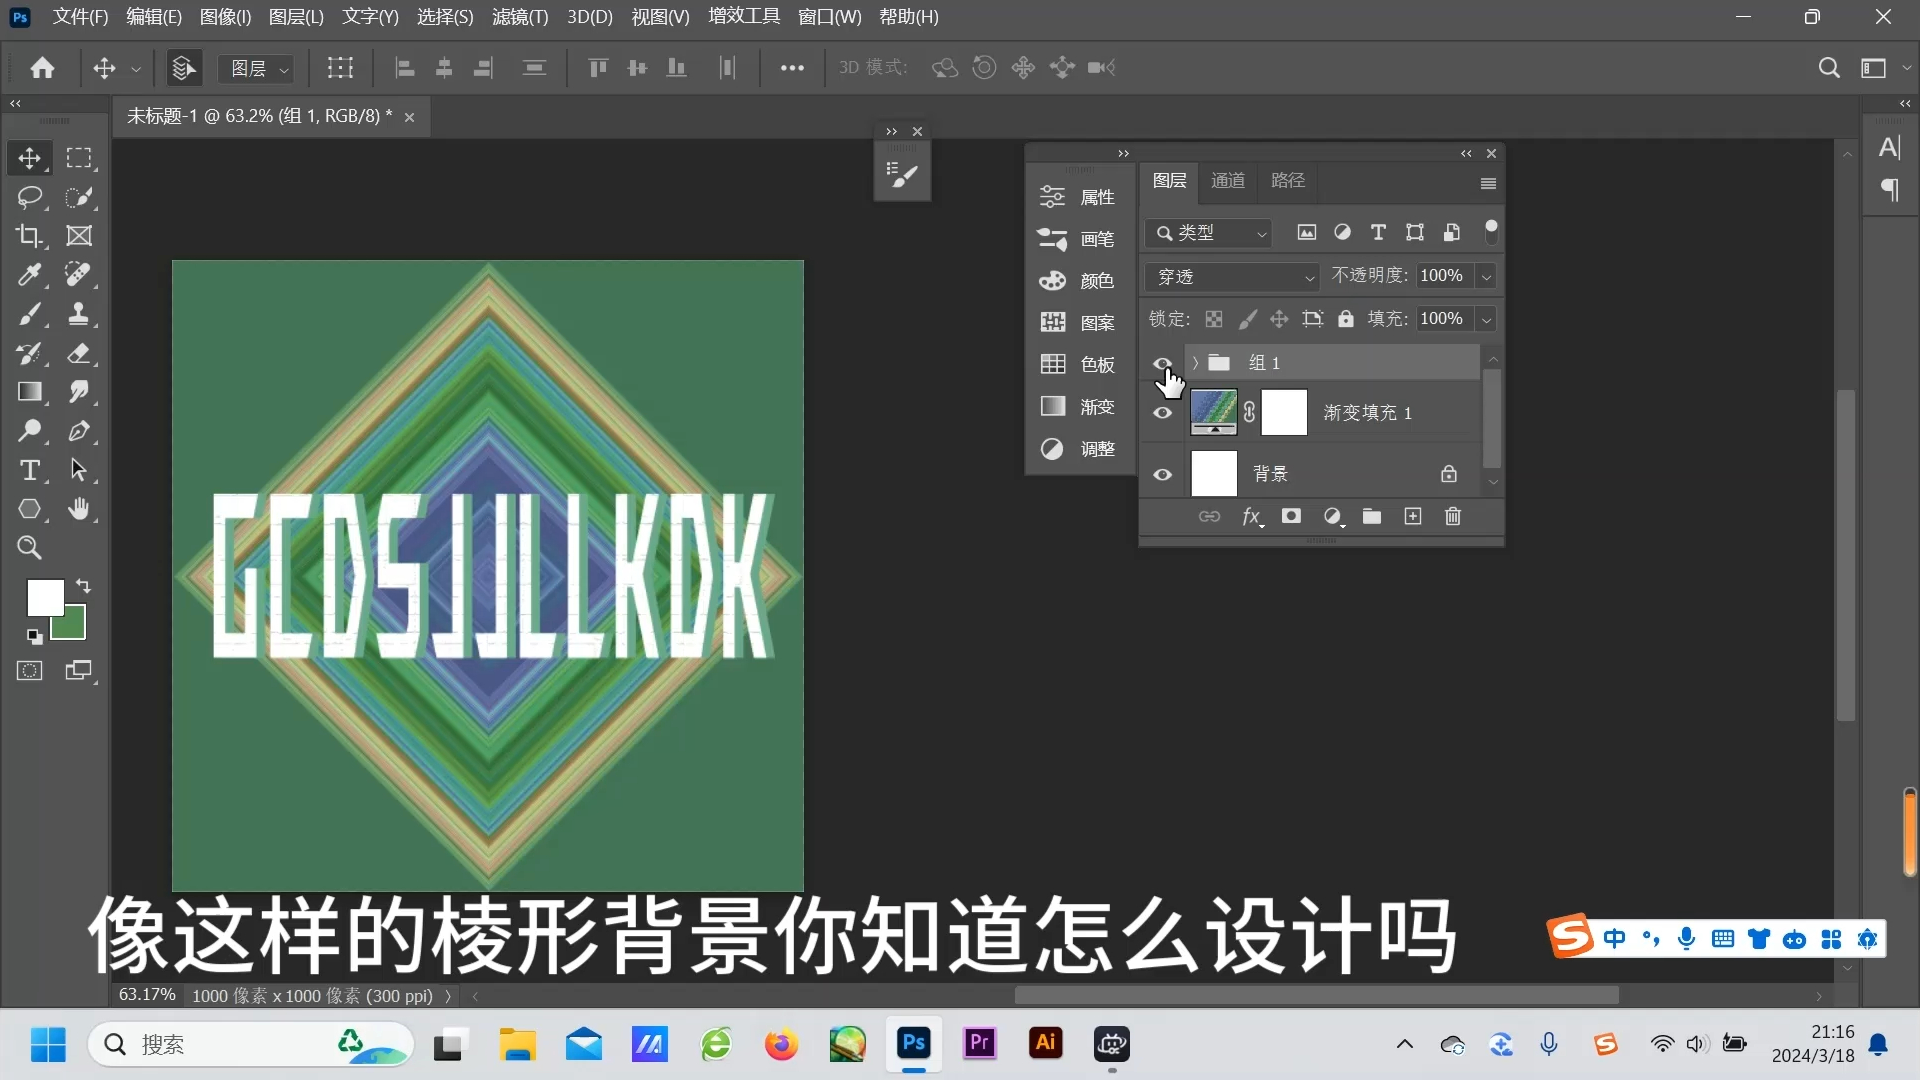Switch to the 通道 tab

point(1228,180)
